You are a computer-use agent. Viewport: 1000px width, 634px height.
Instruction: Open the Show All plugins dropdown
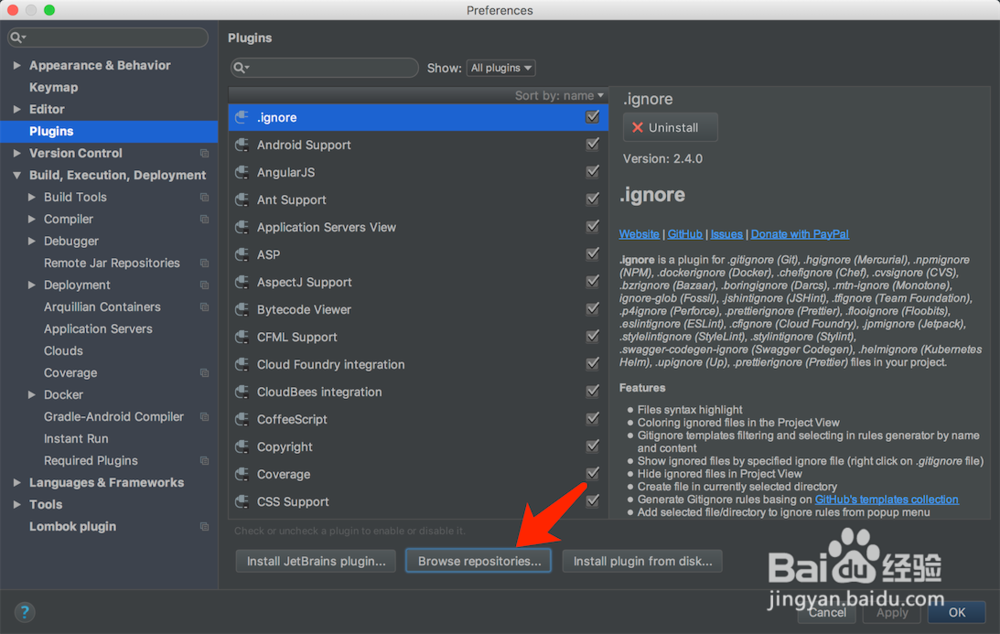click(x=501, y=68)
